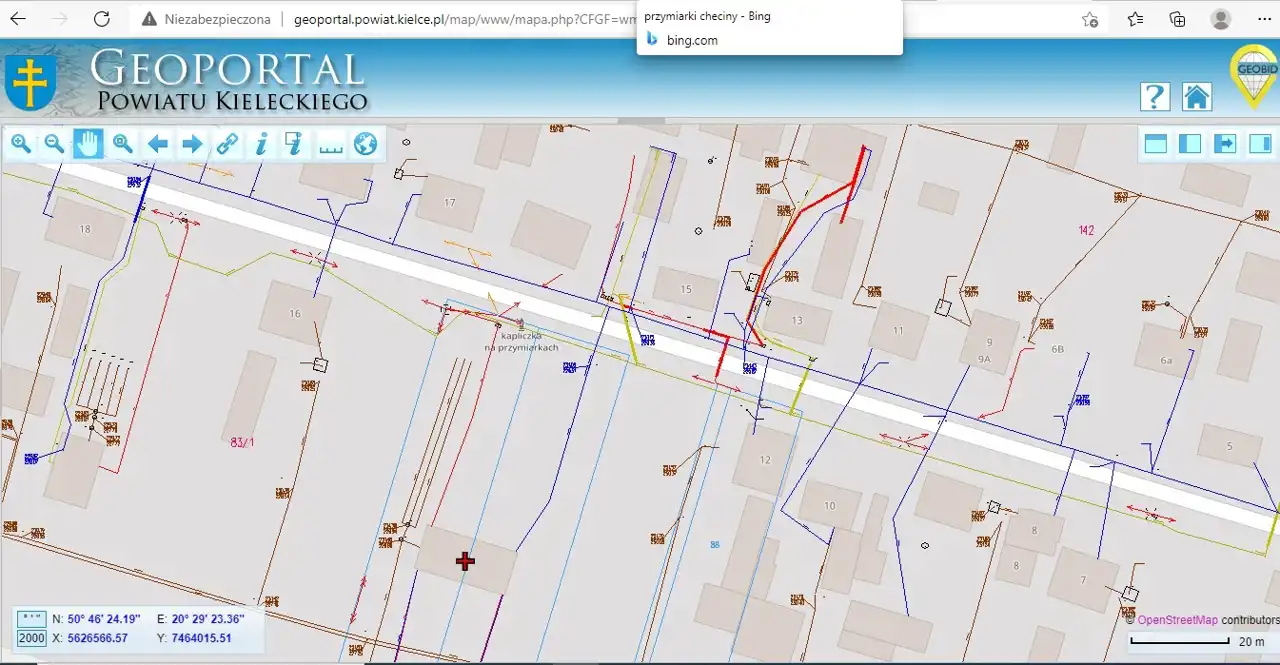Switch coordinates to degrees format button

coord(32,619)
